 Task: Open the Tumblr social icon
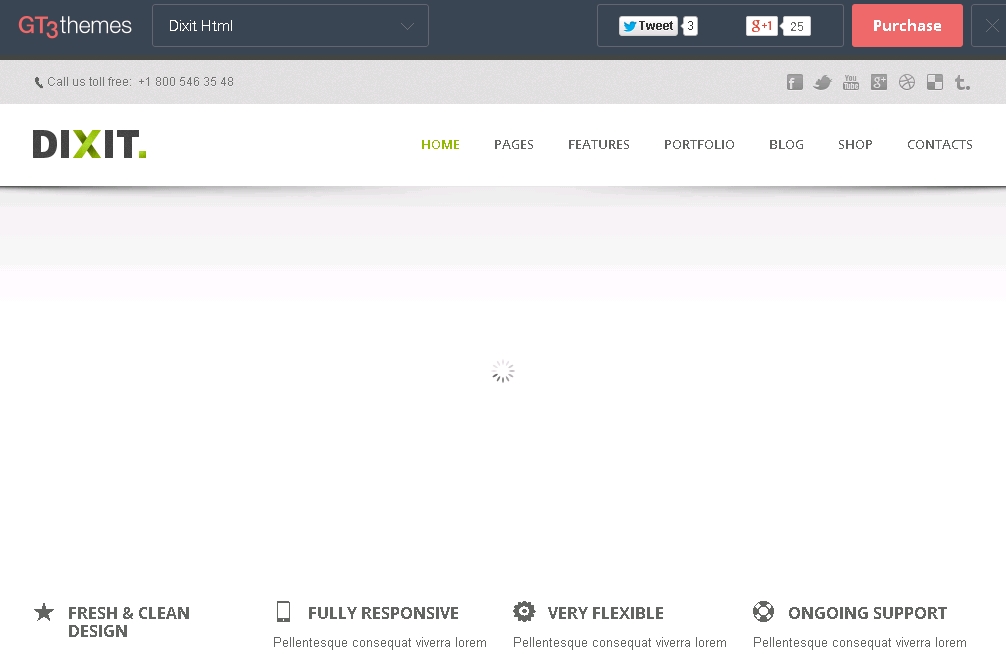tap(962, 83)
